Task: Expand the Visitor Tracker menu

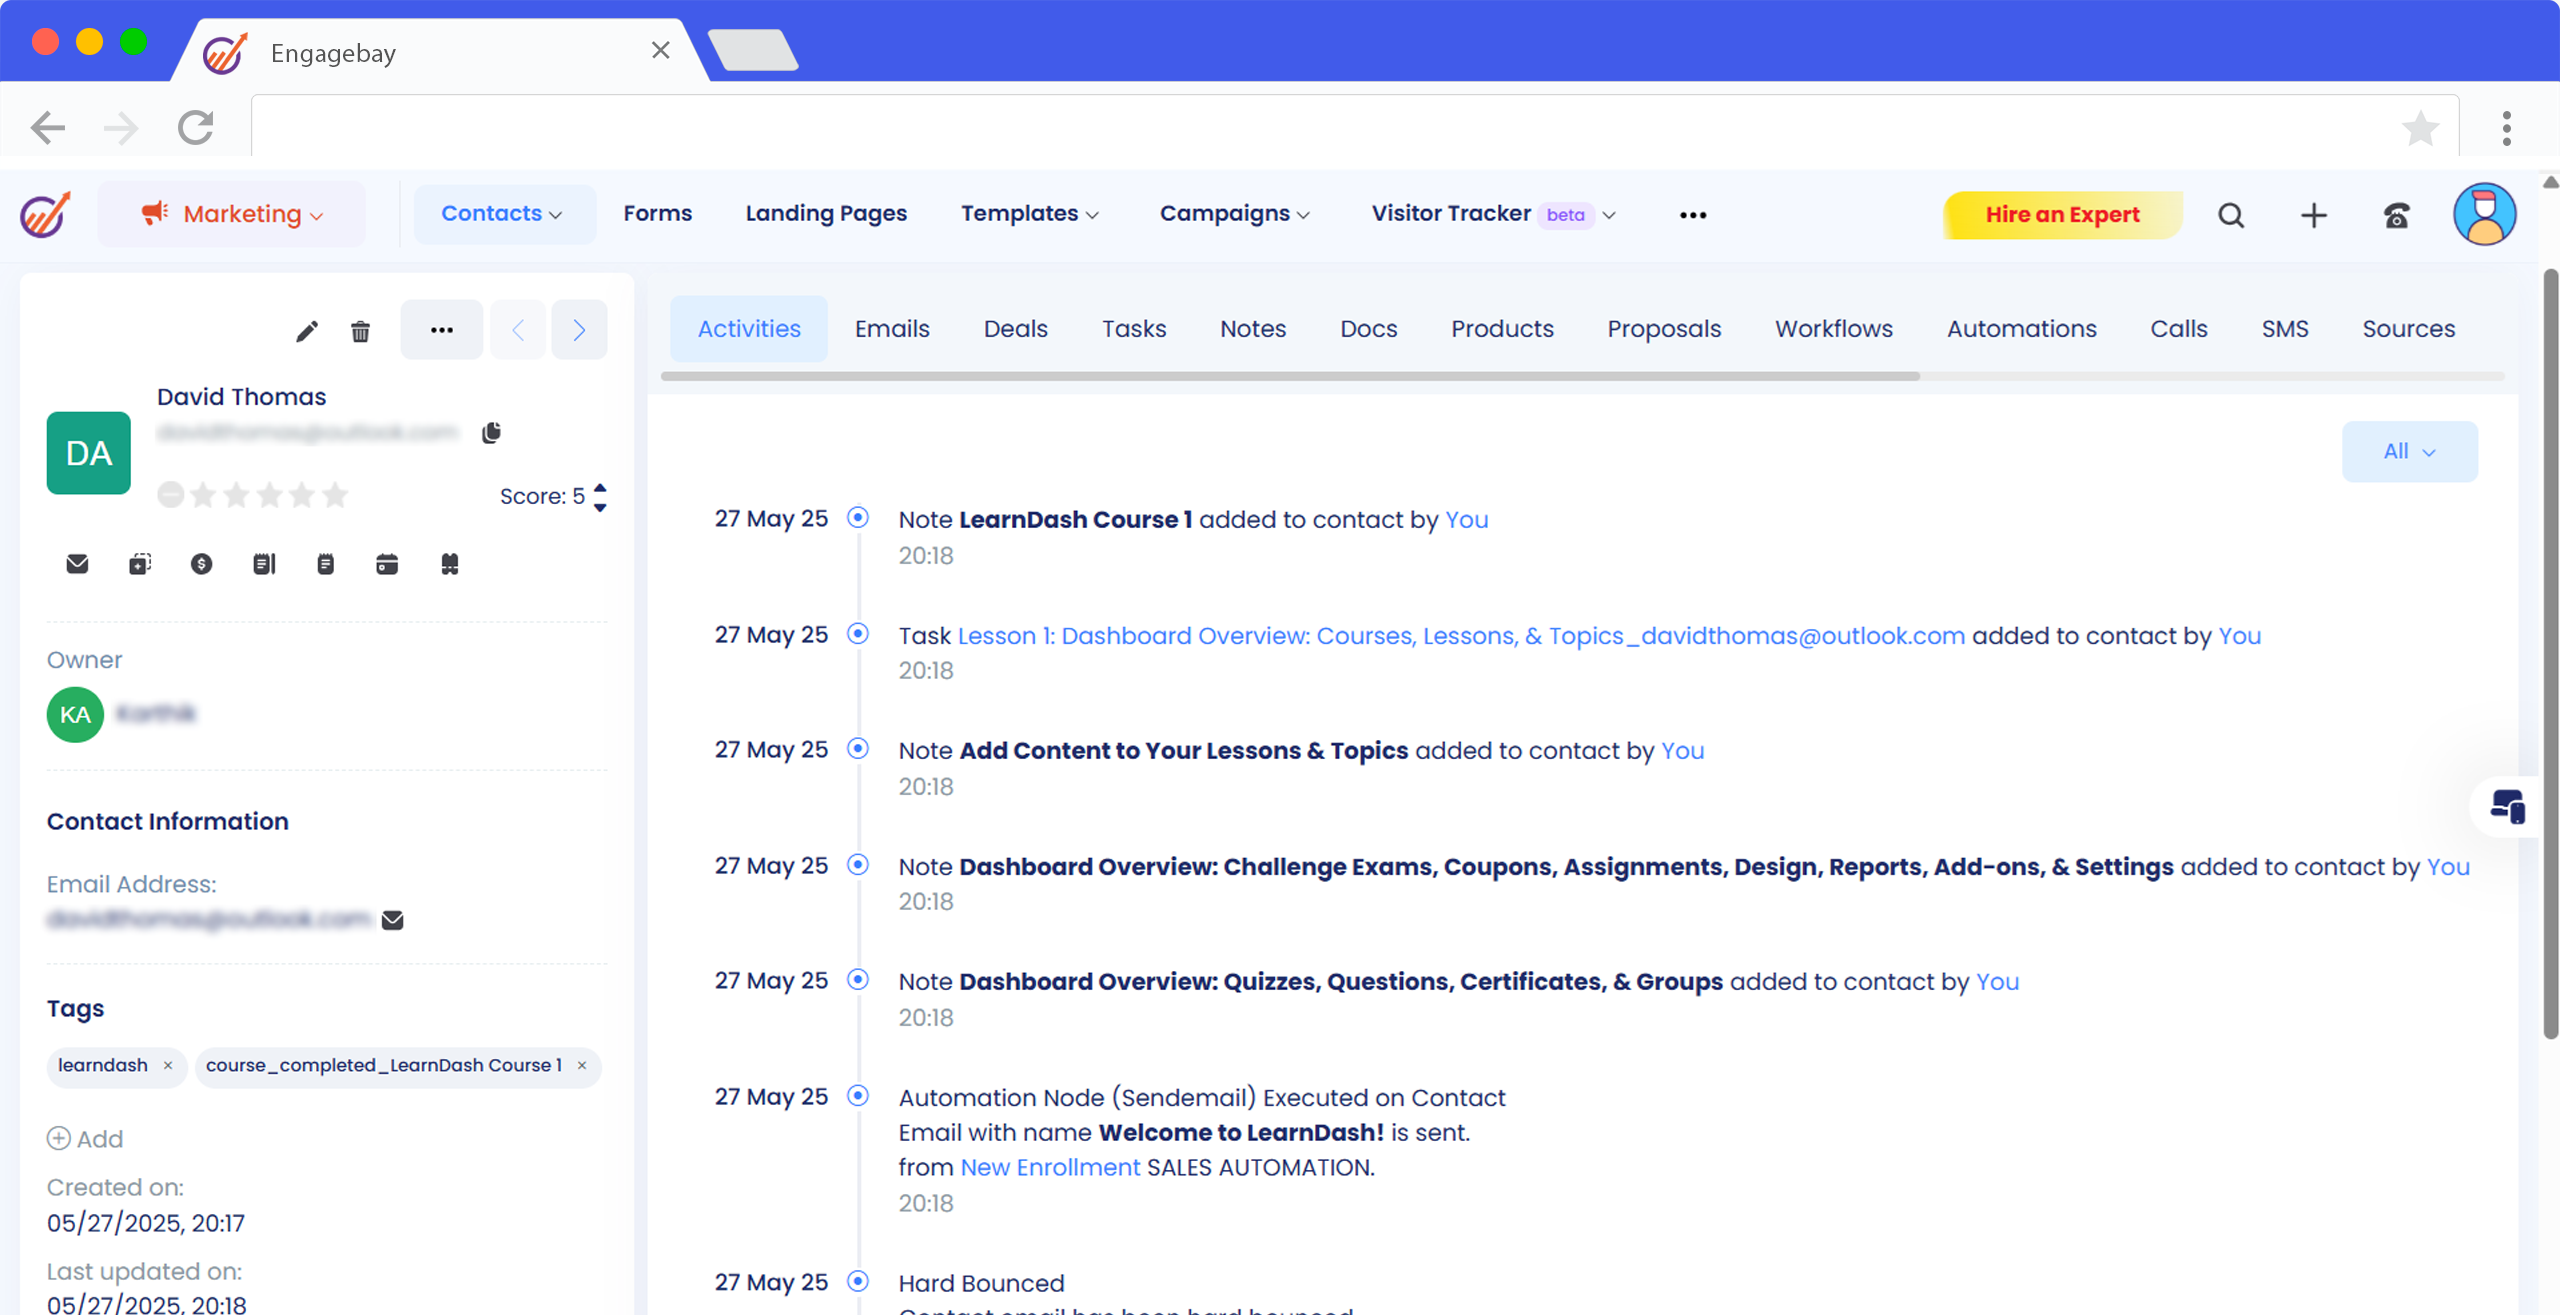Action: click(1493, 214)
